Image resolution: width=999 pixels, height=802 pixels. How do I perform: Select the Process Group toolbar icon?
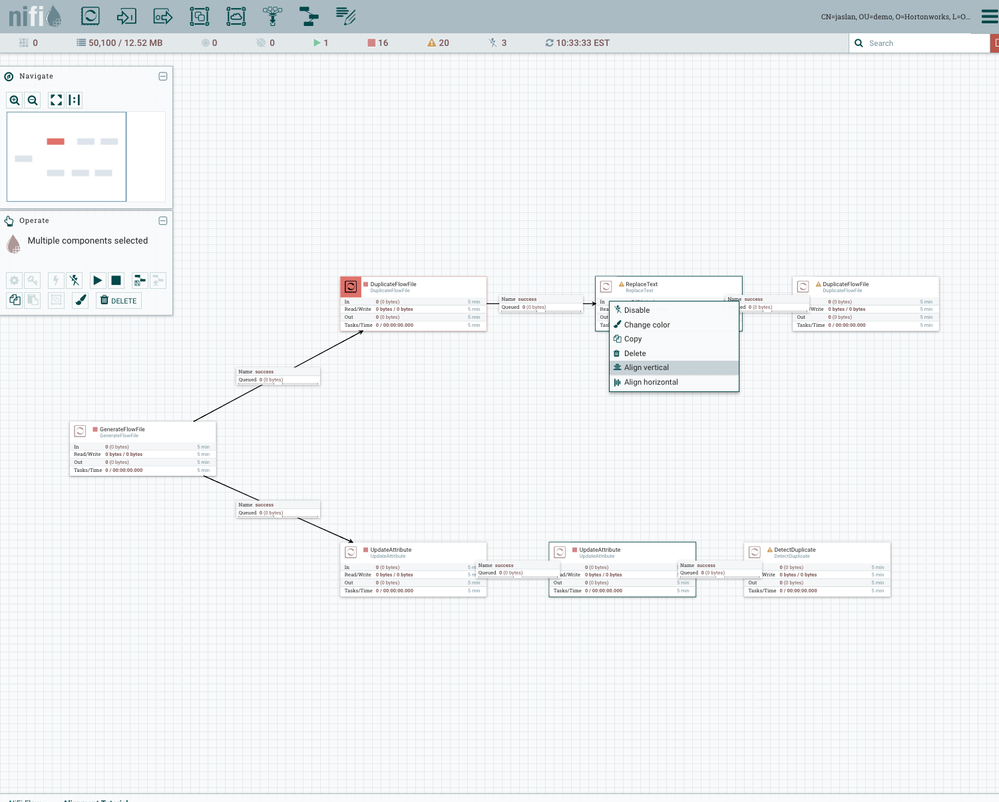[x=199, y=16]
